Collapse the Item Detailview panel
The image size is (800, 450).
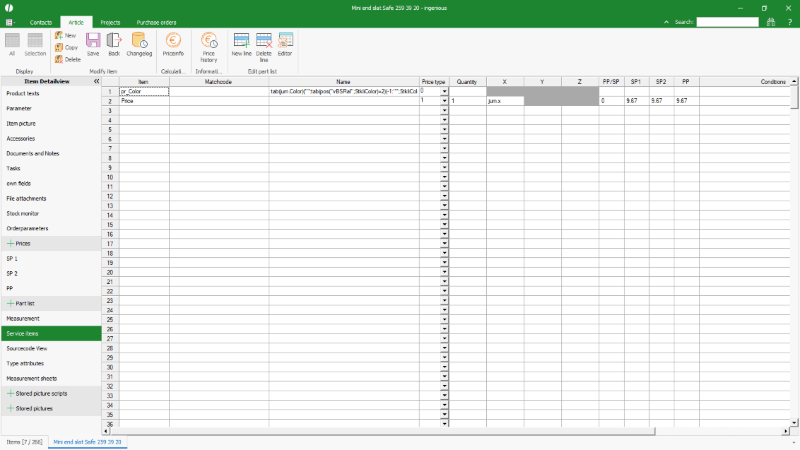pyautogui.click(x=96, y=81)
